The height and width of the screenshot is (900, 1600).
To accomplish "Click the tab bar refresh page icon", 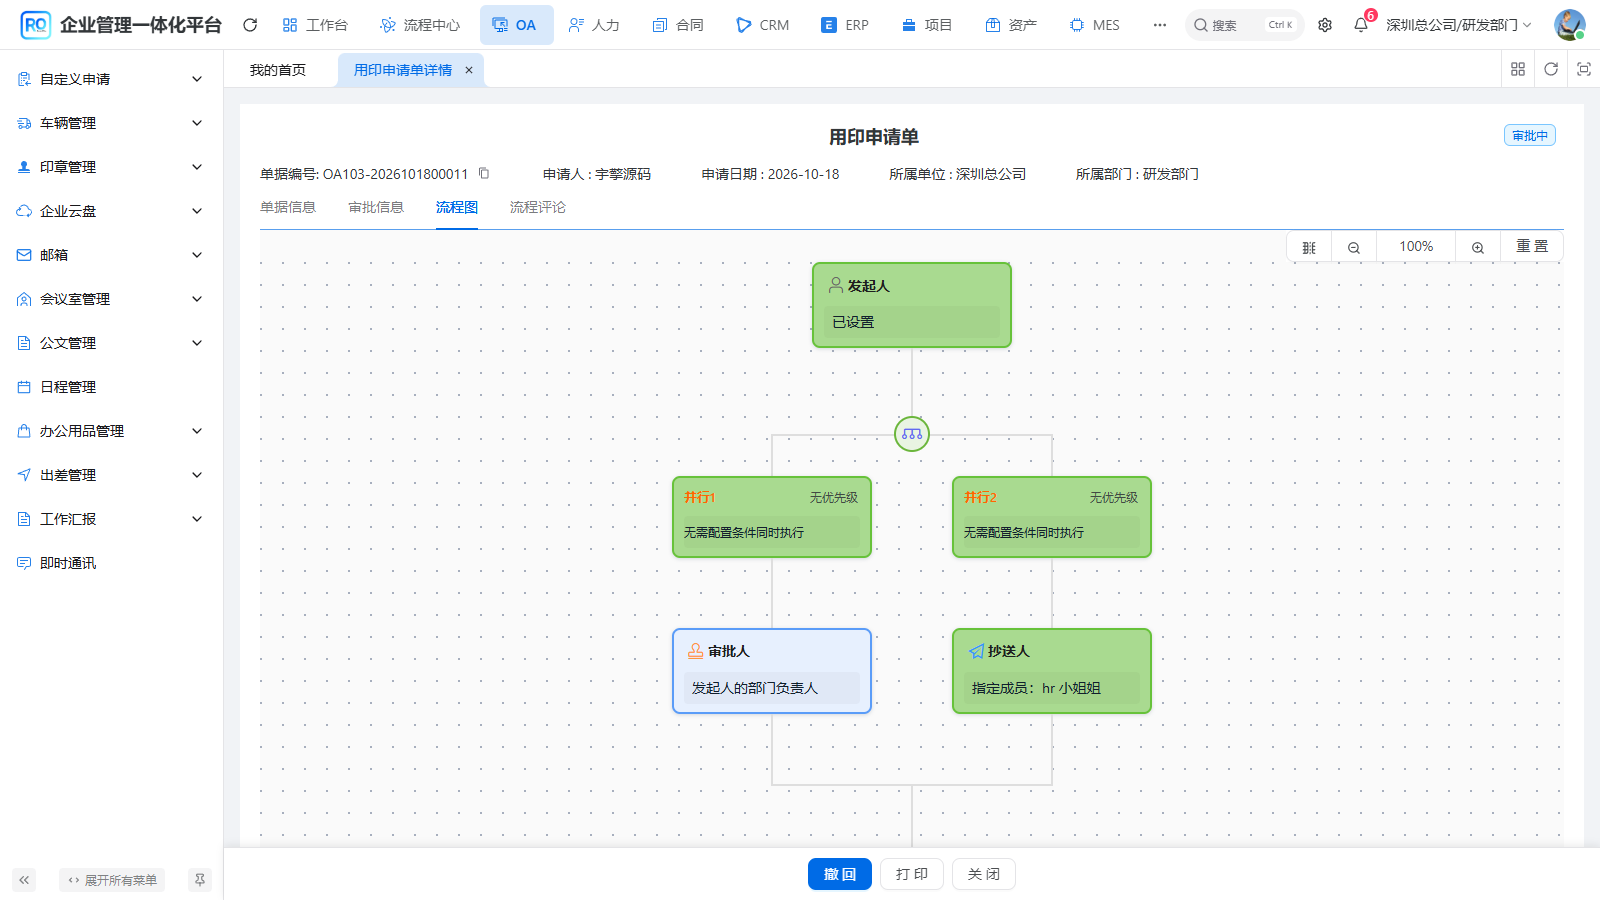I will [1551, 69].
